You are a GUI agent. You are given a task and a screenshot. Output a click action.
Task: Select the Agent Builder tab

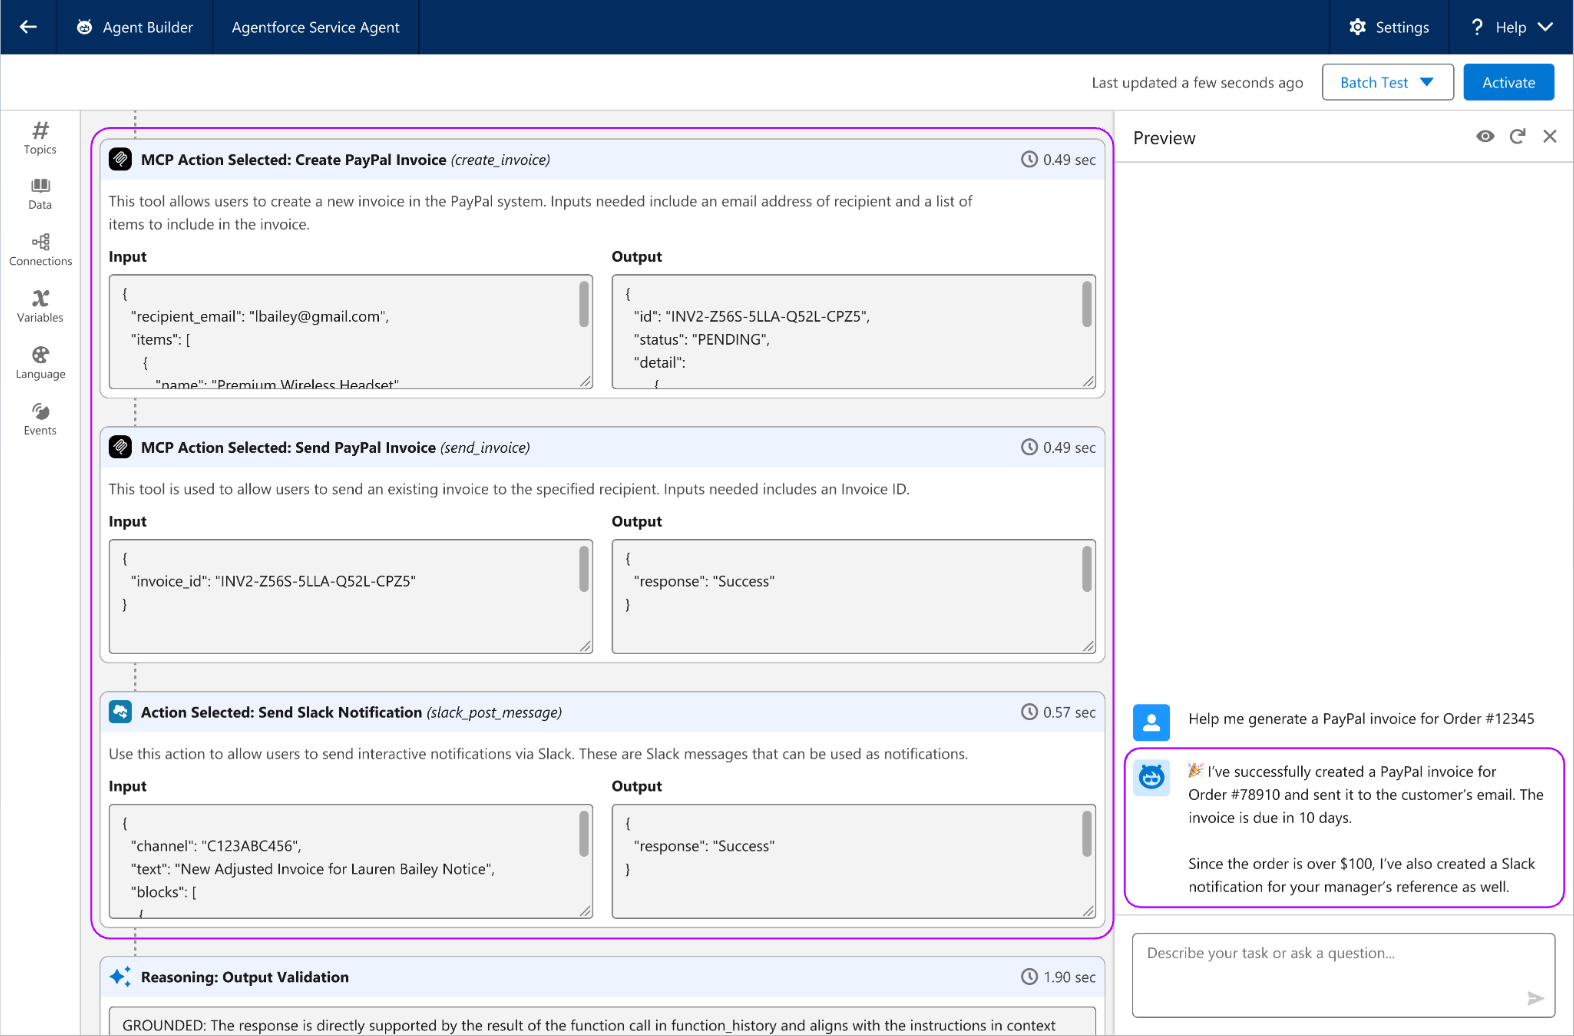coord(135,27)
